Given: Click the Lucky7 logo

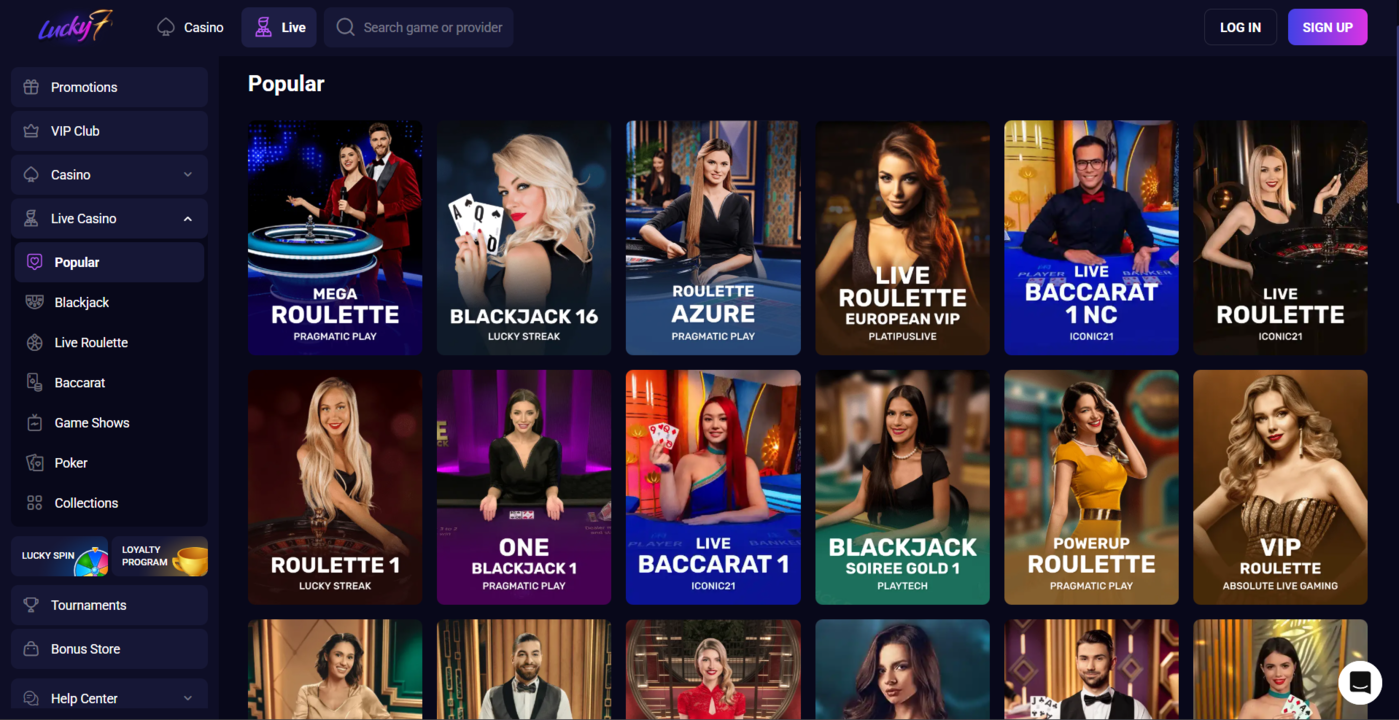Looking at the screenshot, I should click(76, 26).
